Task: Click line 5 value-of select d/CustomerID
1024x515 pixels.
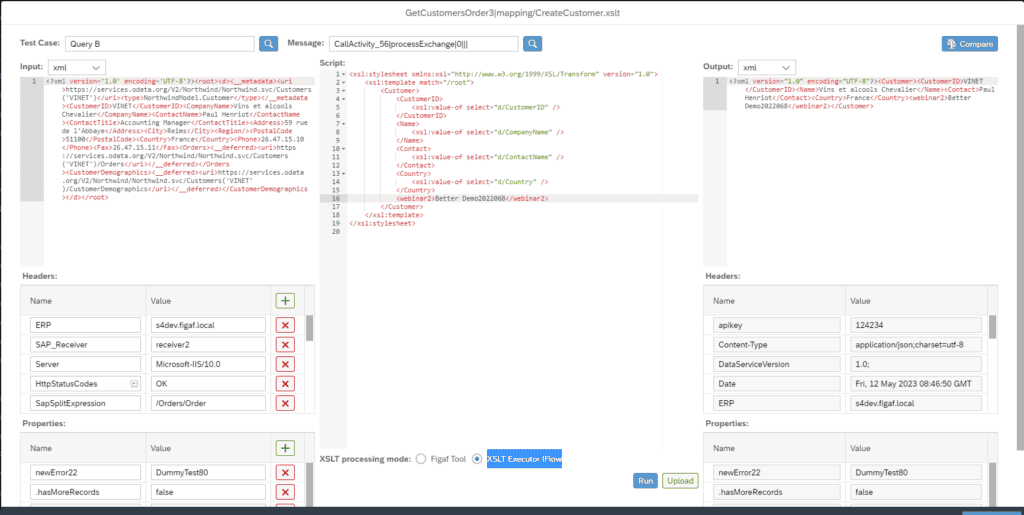Action: point(485,107)
